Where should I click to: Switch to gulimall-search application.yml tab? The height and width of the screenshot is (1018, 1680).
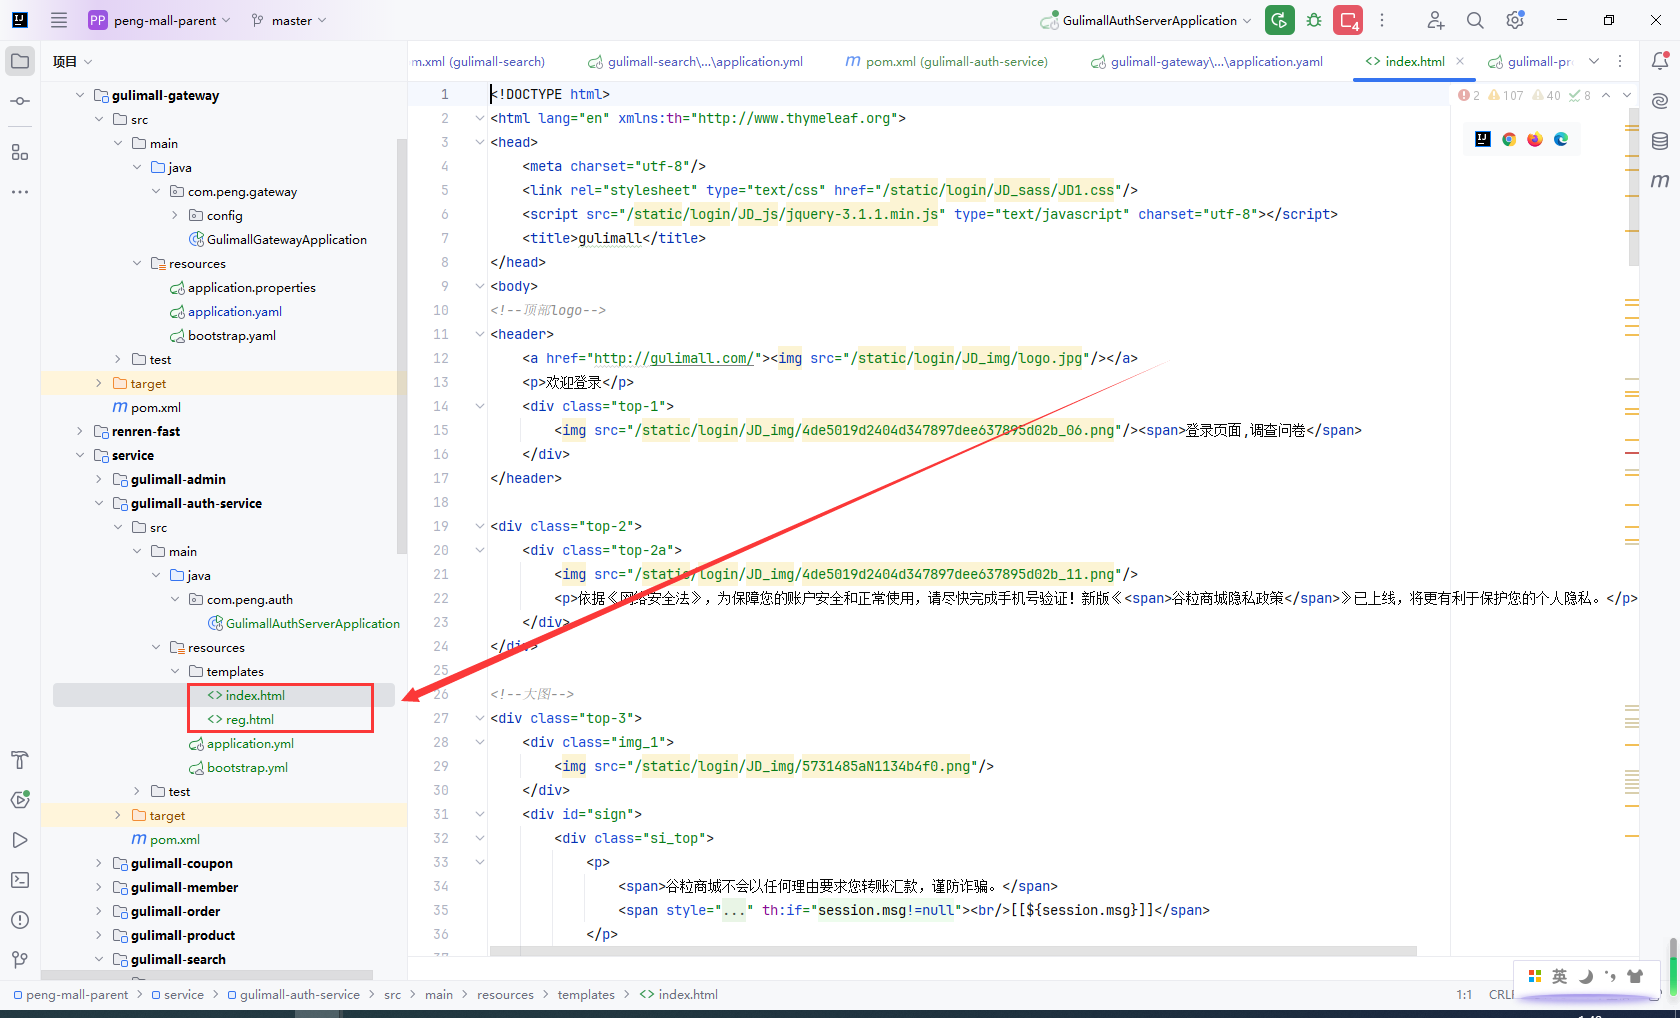695,61
